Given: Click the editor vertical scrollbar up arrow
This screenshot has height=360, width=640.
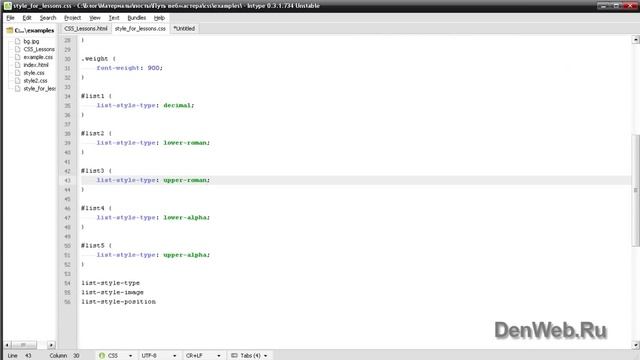Looking at the screenshot, I should click(x=636, y=40).
